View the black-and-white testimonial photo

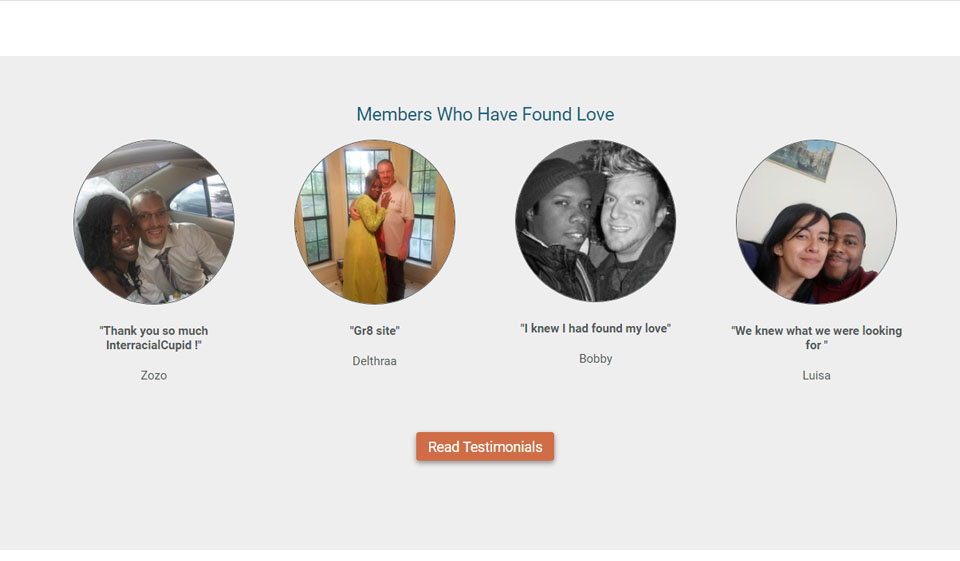click(x=595, y=221)
